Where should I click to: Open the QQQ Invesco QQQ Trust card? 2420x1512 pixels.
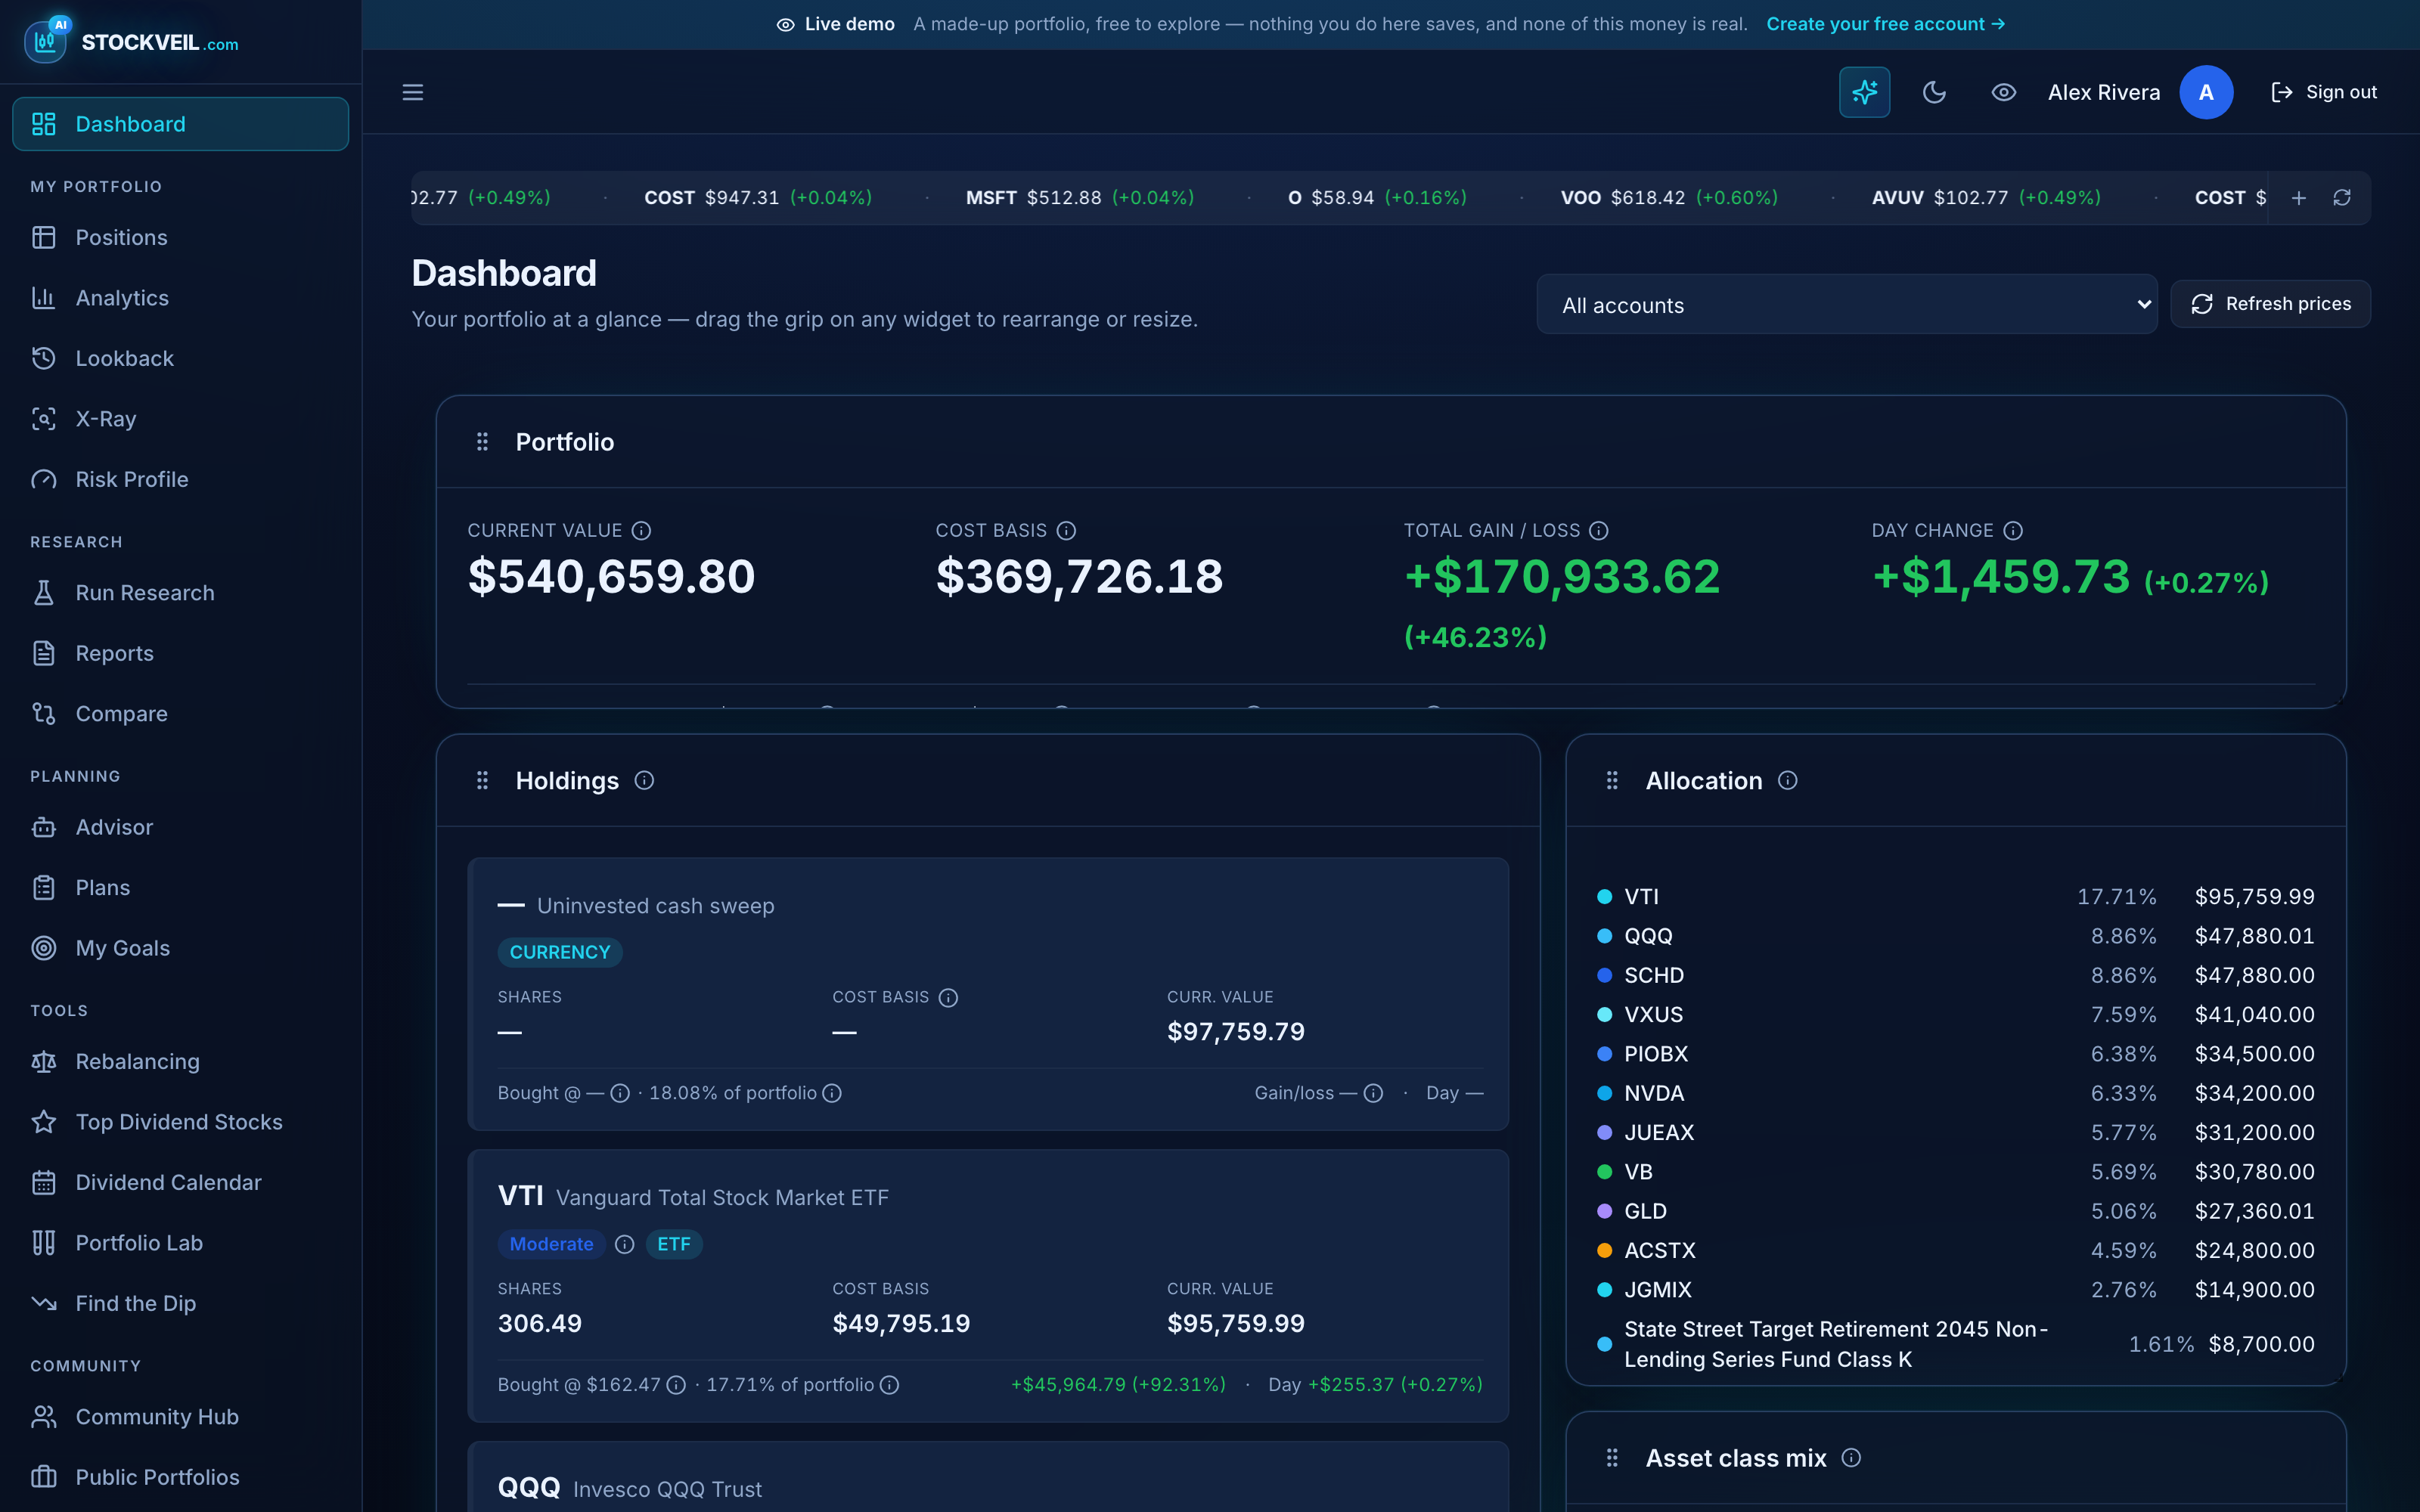988,1477
